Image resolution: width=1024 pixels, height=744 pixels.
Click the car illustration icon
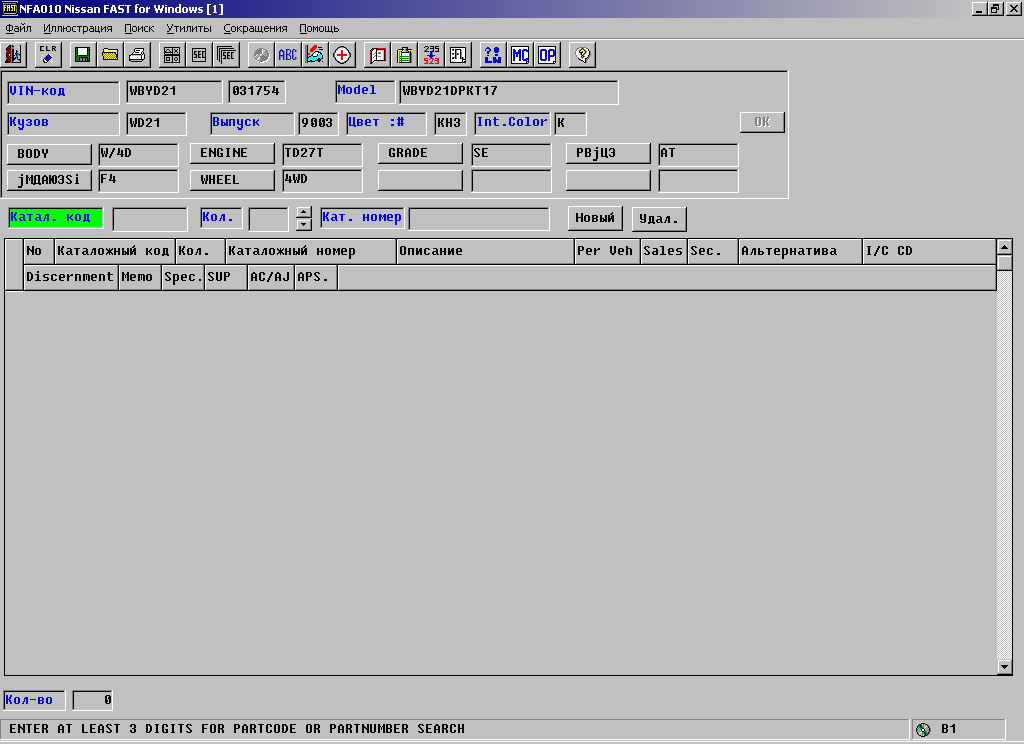pyautogui.click(x=315, y=55)
